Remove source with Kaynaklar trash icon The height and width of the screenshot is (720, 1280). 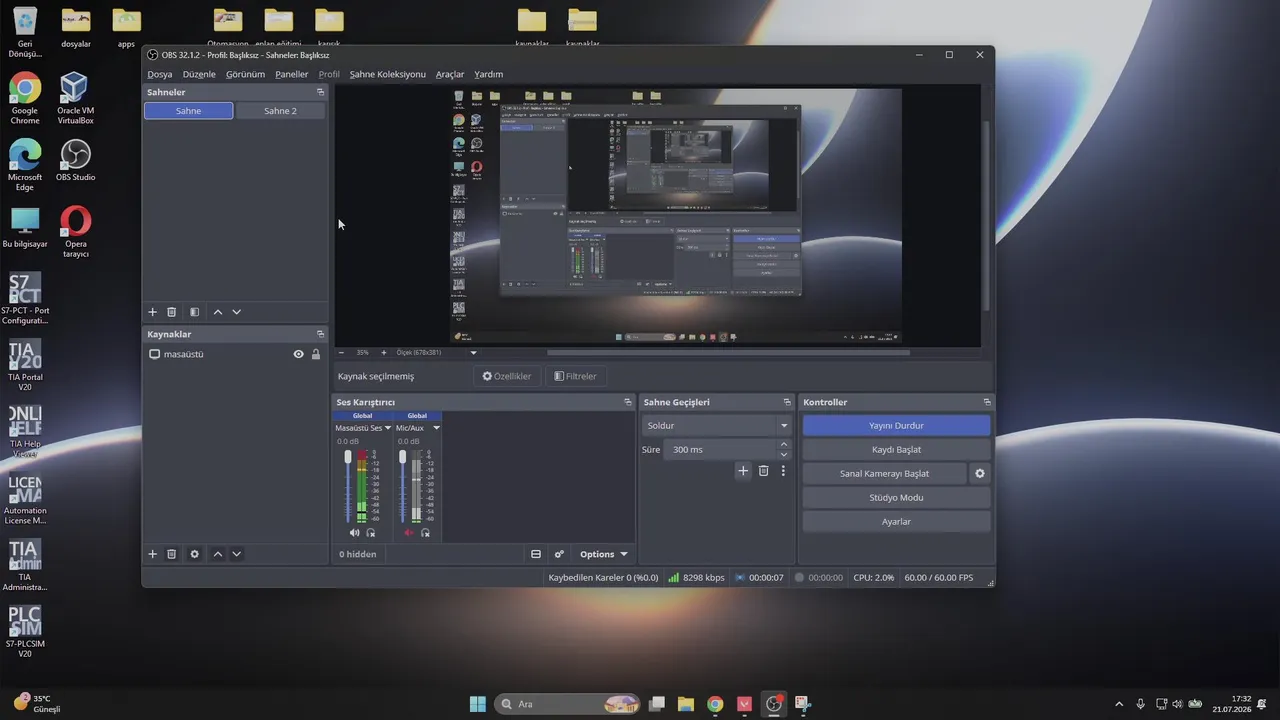pos(172,554)
